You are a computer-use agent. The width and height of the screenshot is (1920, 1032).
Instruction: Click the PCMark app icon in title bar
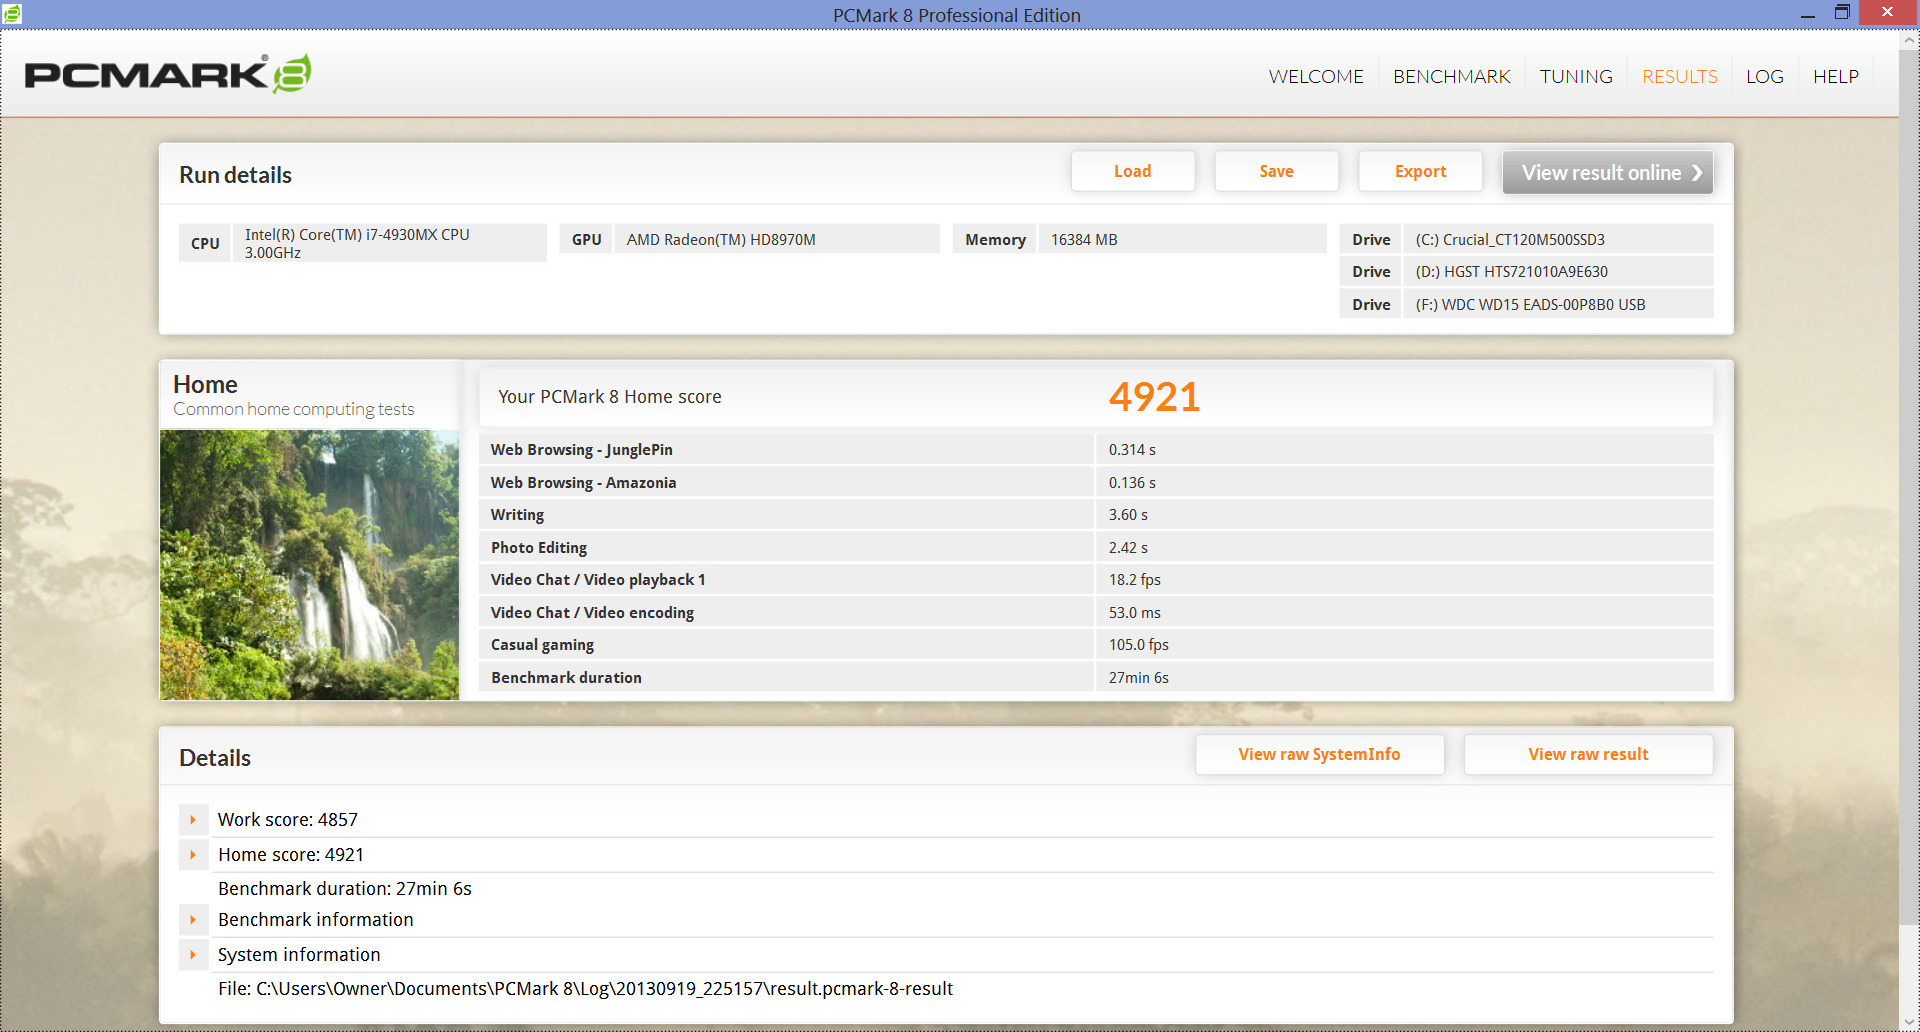tap(12, 13)
